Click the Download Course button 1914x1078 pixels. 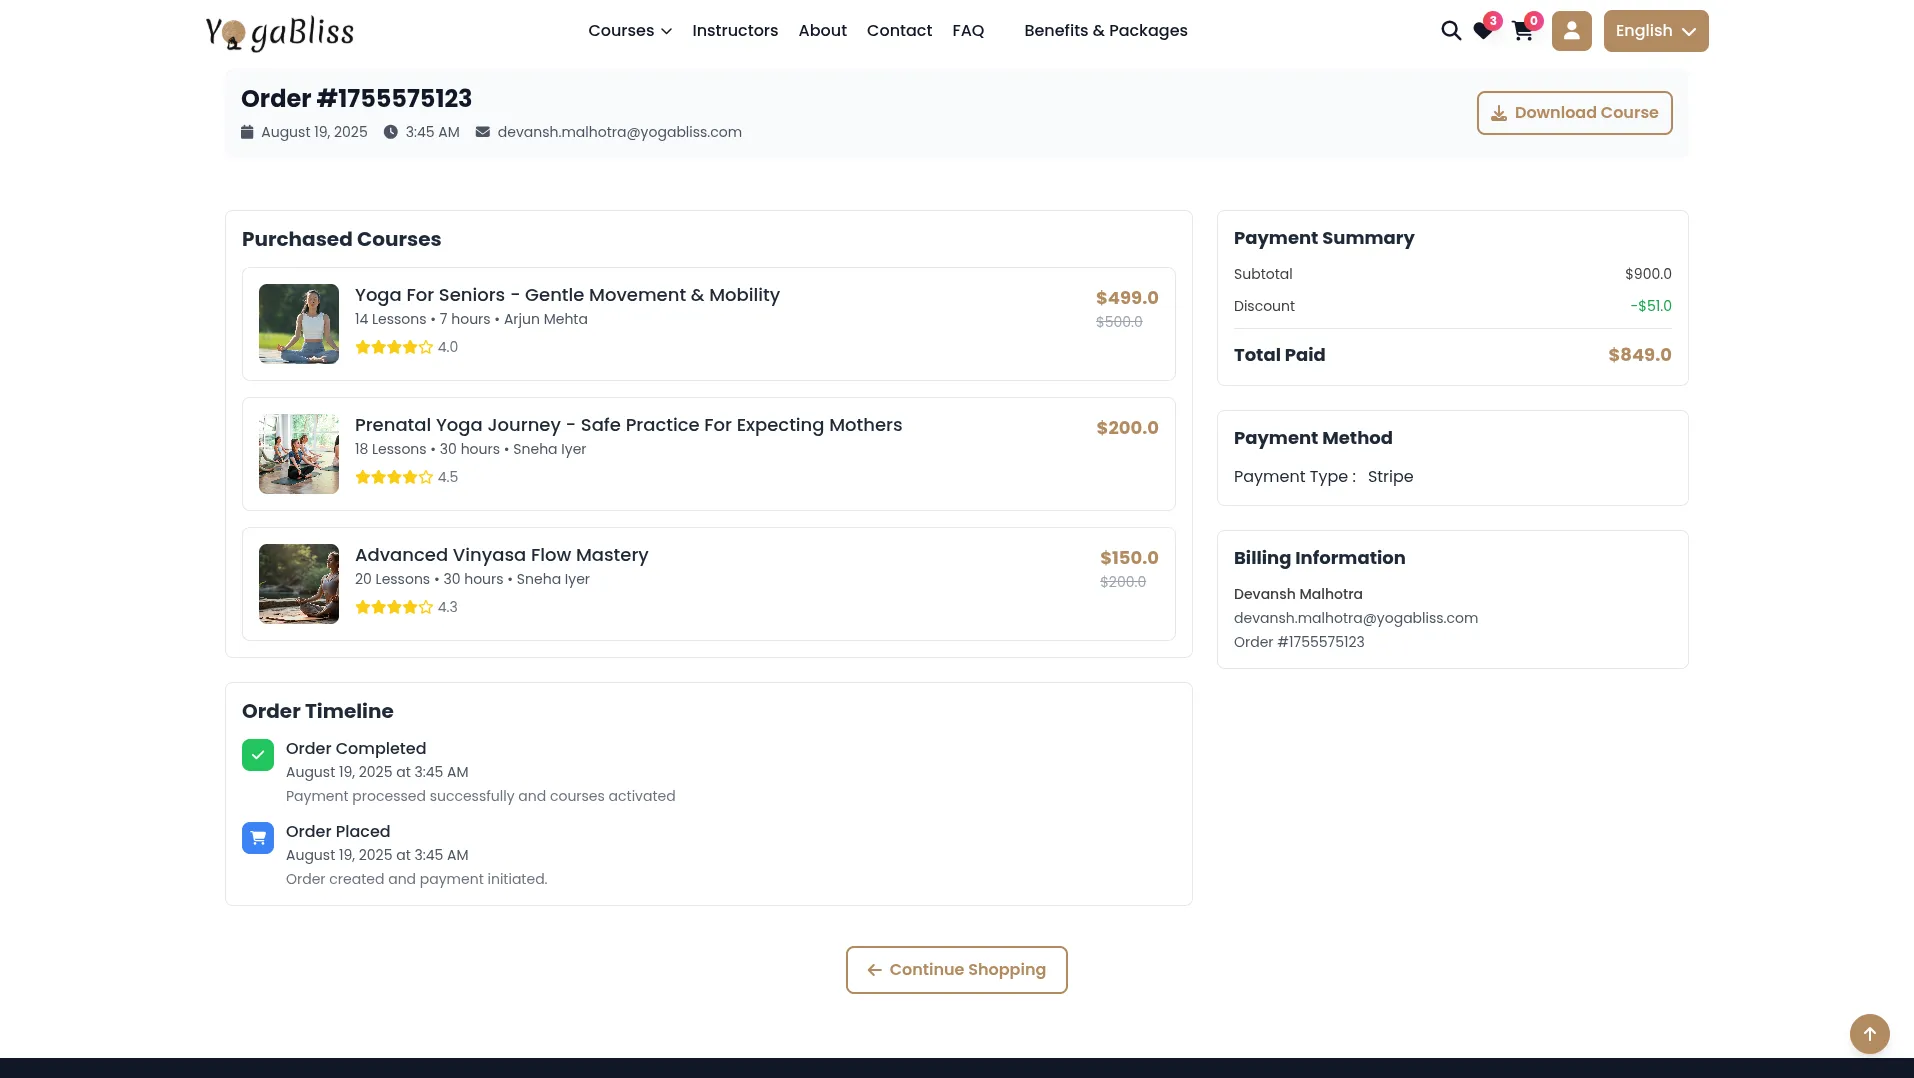point(1574,113)
